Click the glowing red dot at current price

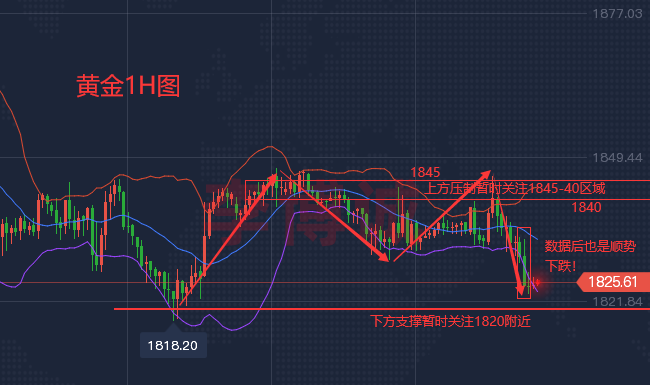click(x=538, y=282)
